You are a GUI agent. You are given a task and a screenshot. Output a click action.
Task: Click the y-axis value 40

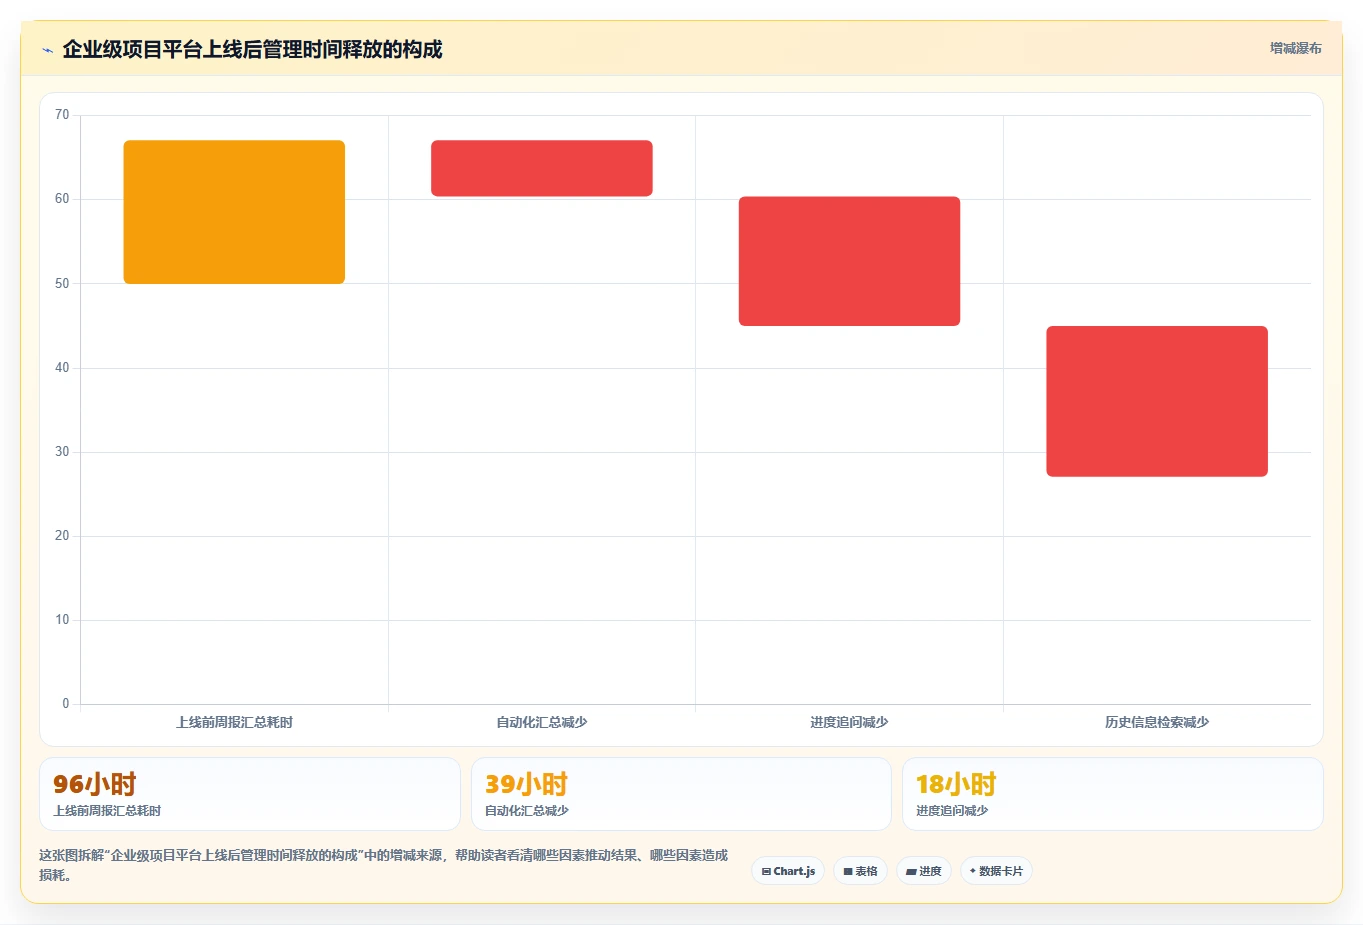pos(62,368)
